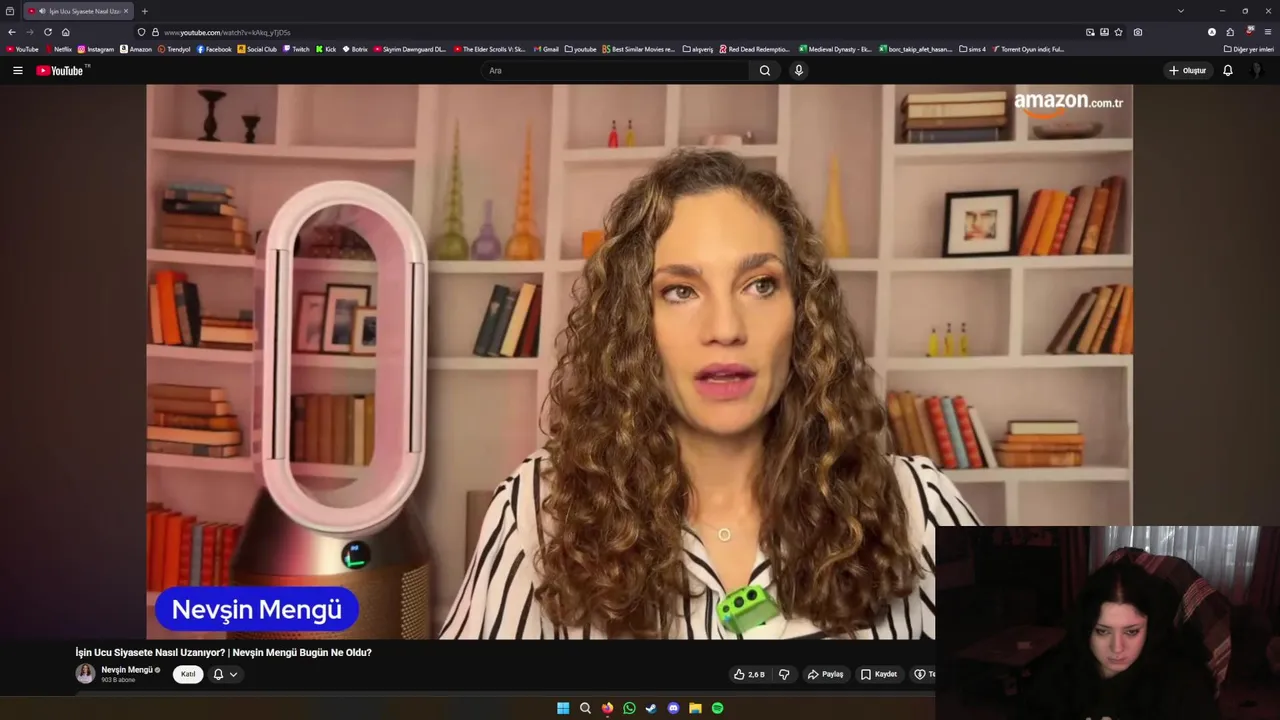Screen dimensions: 1280x720
Task: Click the browser address bar URL
Action: coord(227,32)
